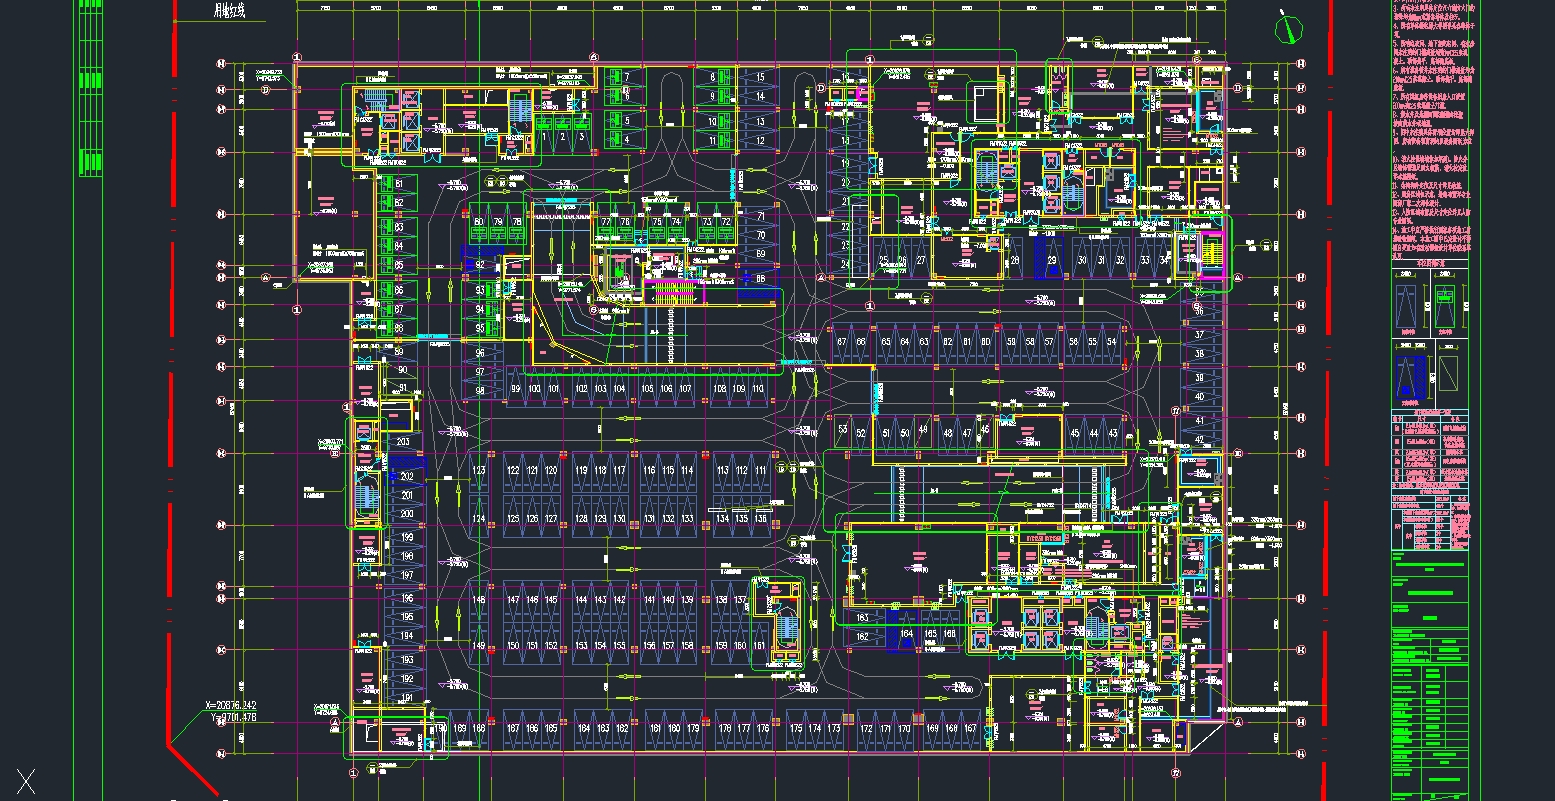This screenshot has height=801, width=1555.
Task: Select parking space number 42
Action: pos(1200,439)
